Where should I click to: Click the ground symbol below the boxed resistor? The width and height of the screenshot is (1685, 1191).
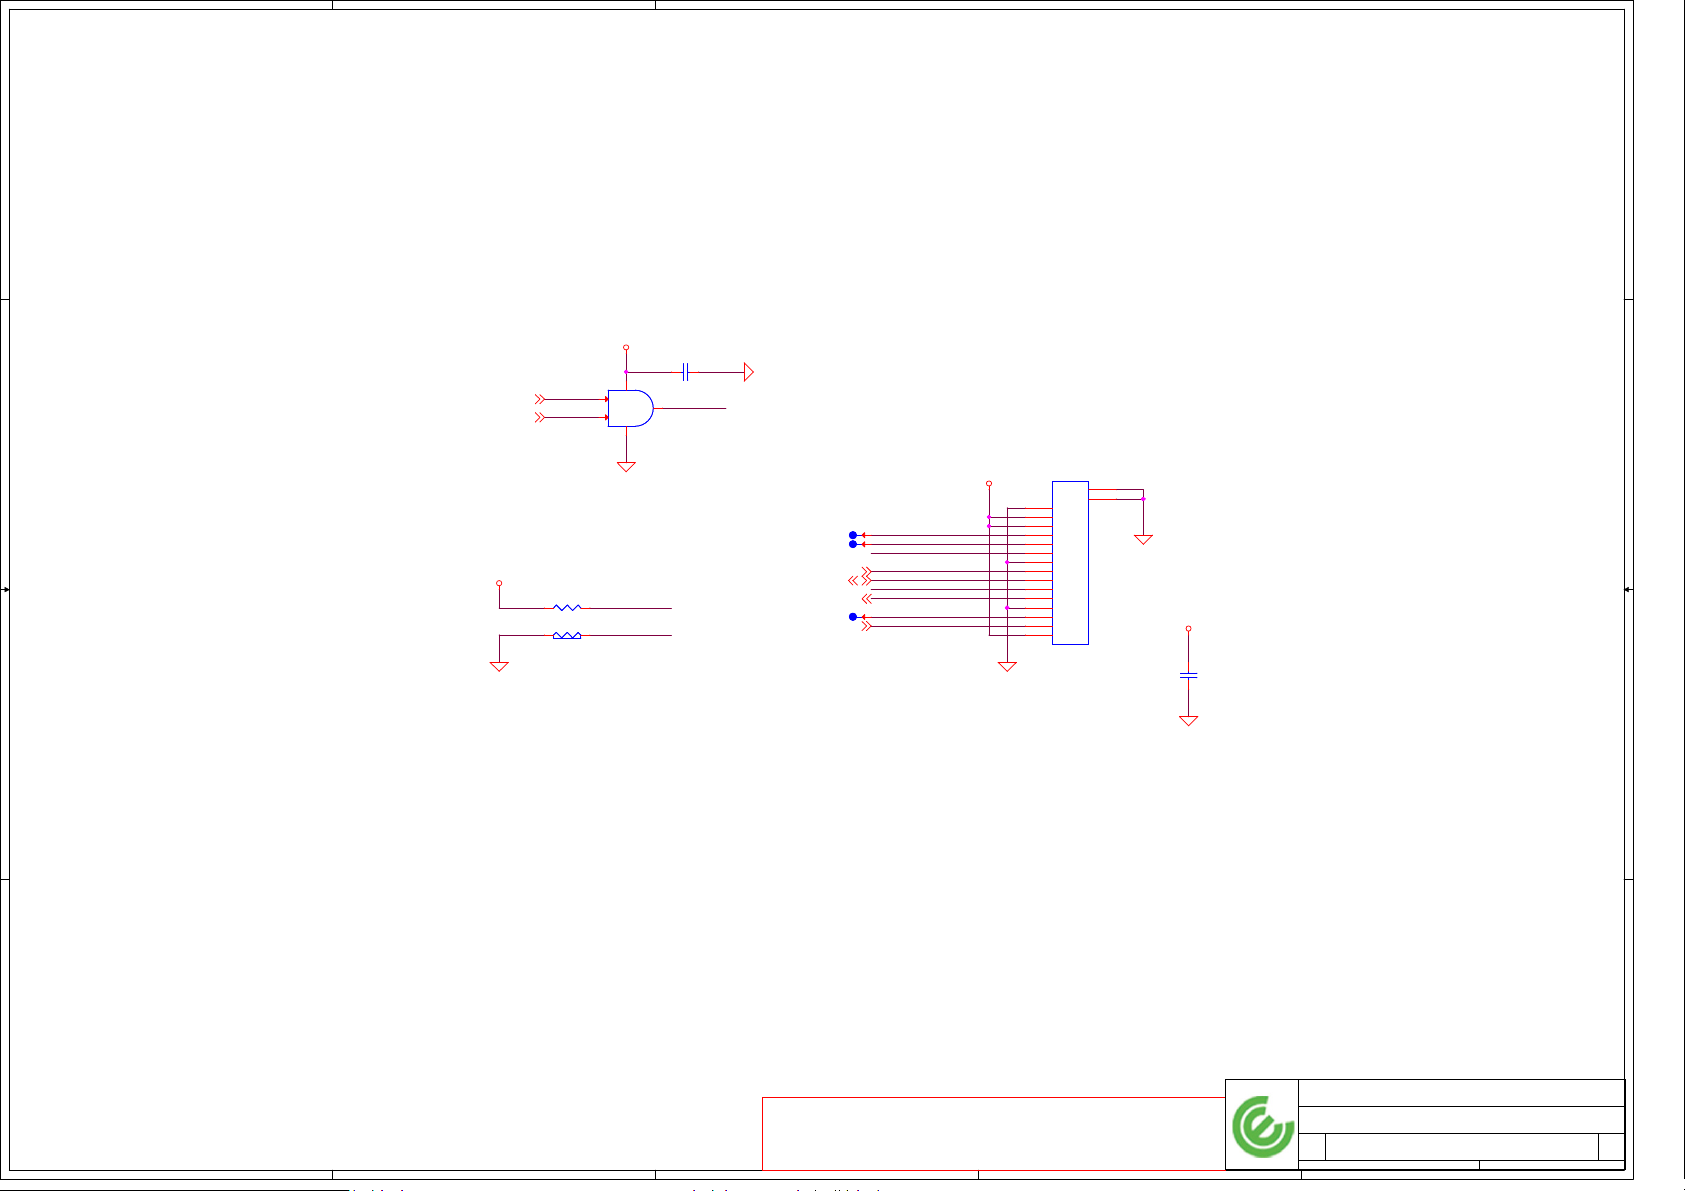499,666
